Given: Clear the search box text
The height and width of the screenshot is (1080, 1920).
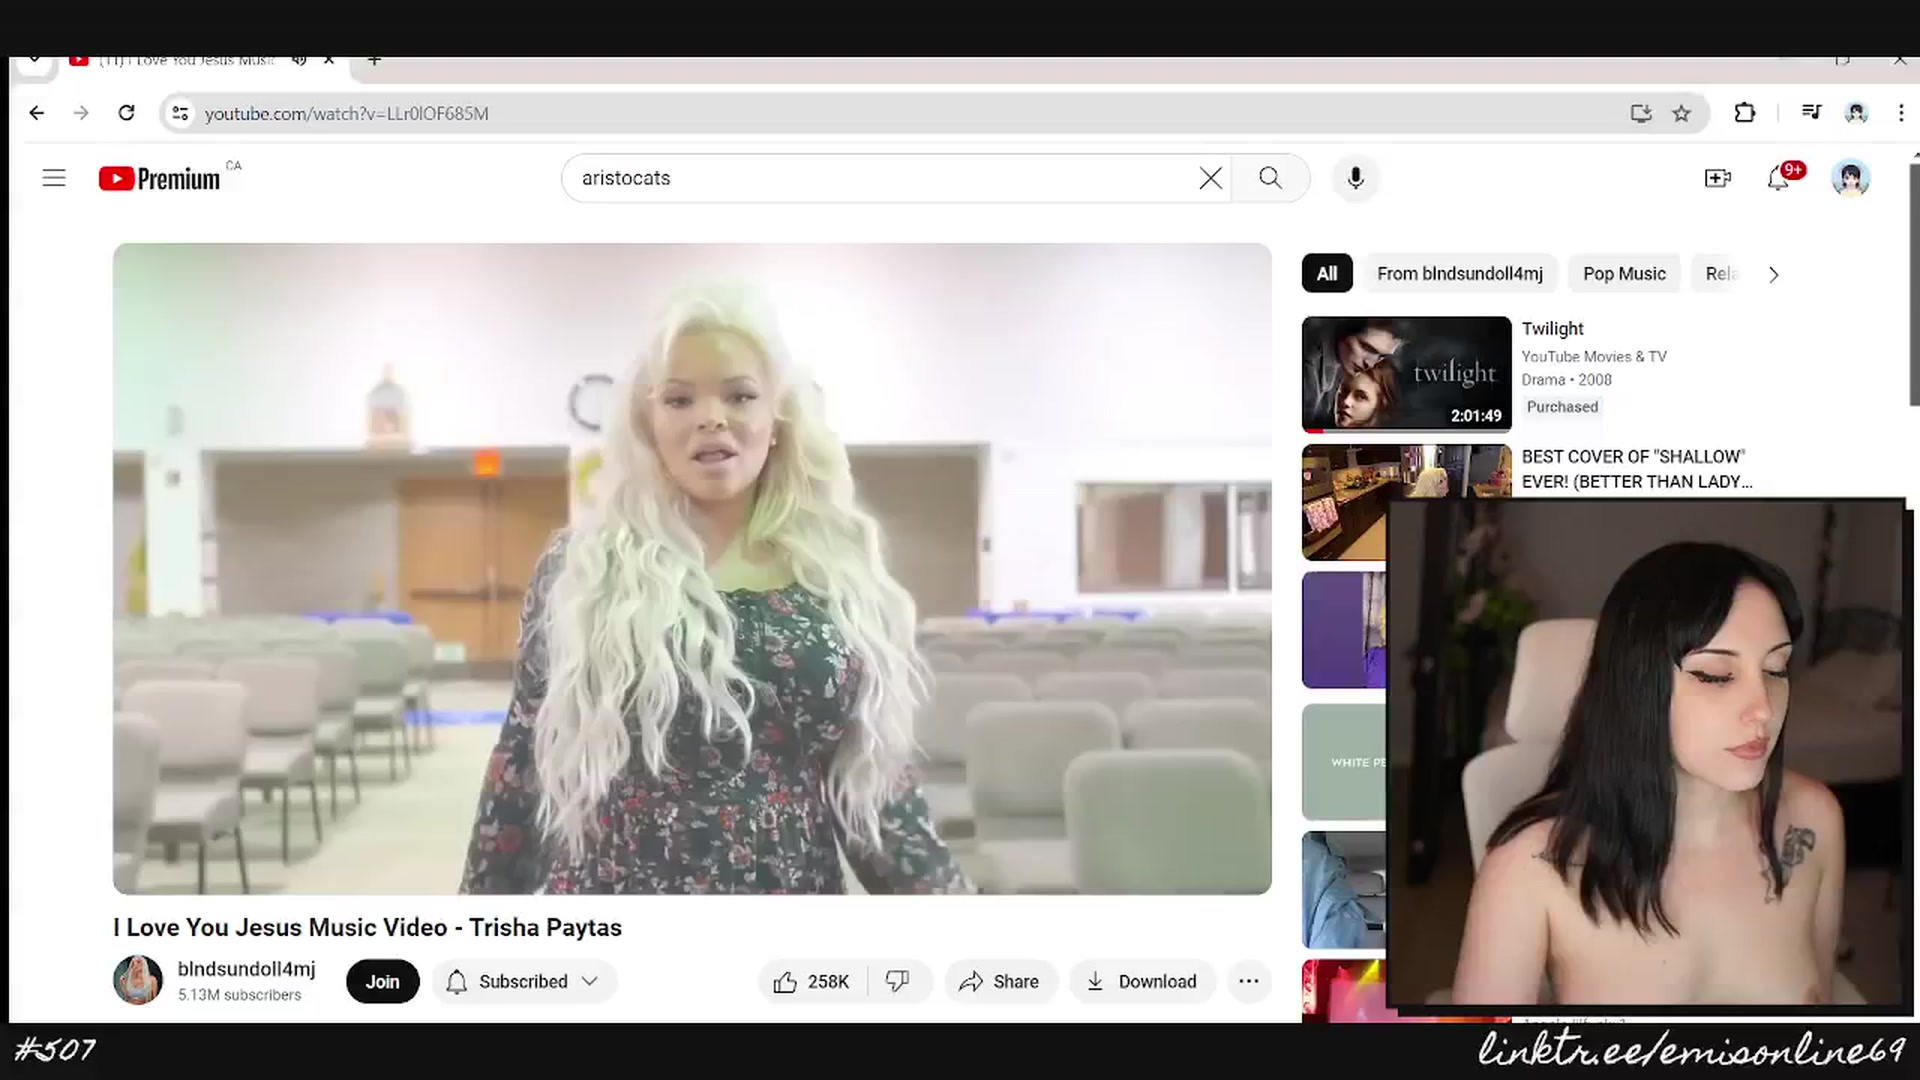Looking at the screenshot, I should click(1210, 178).
